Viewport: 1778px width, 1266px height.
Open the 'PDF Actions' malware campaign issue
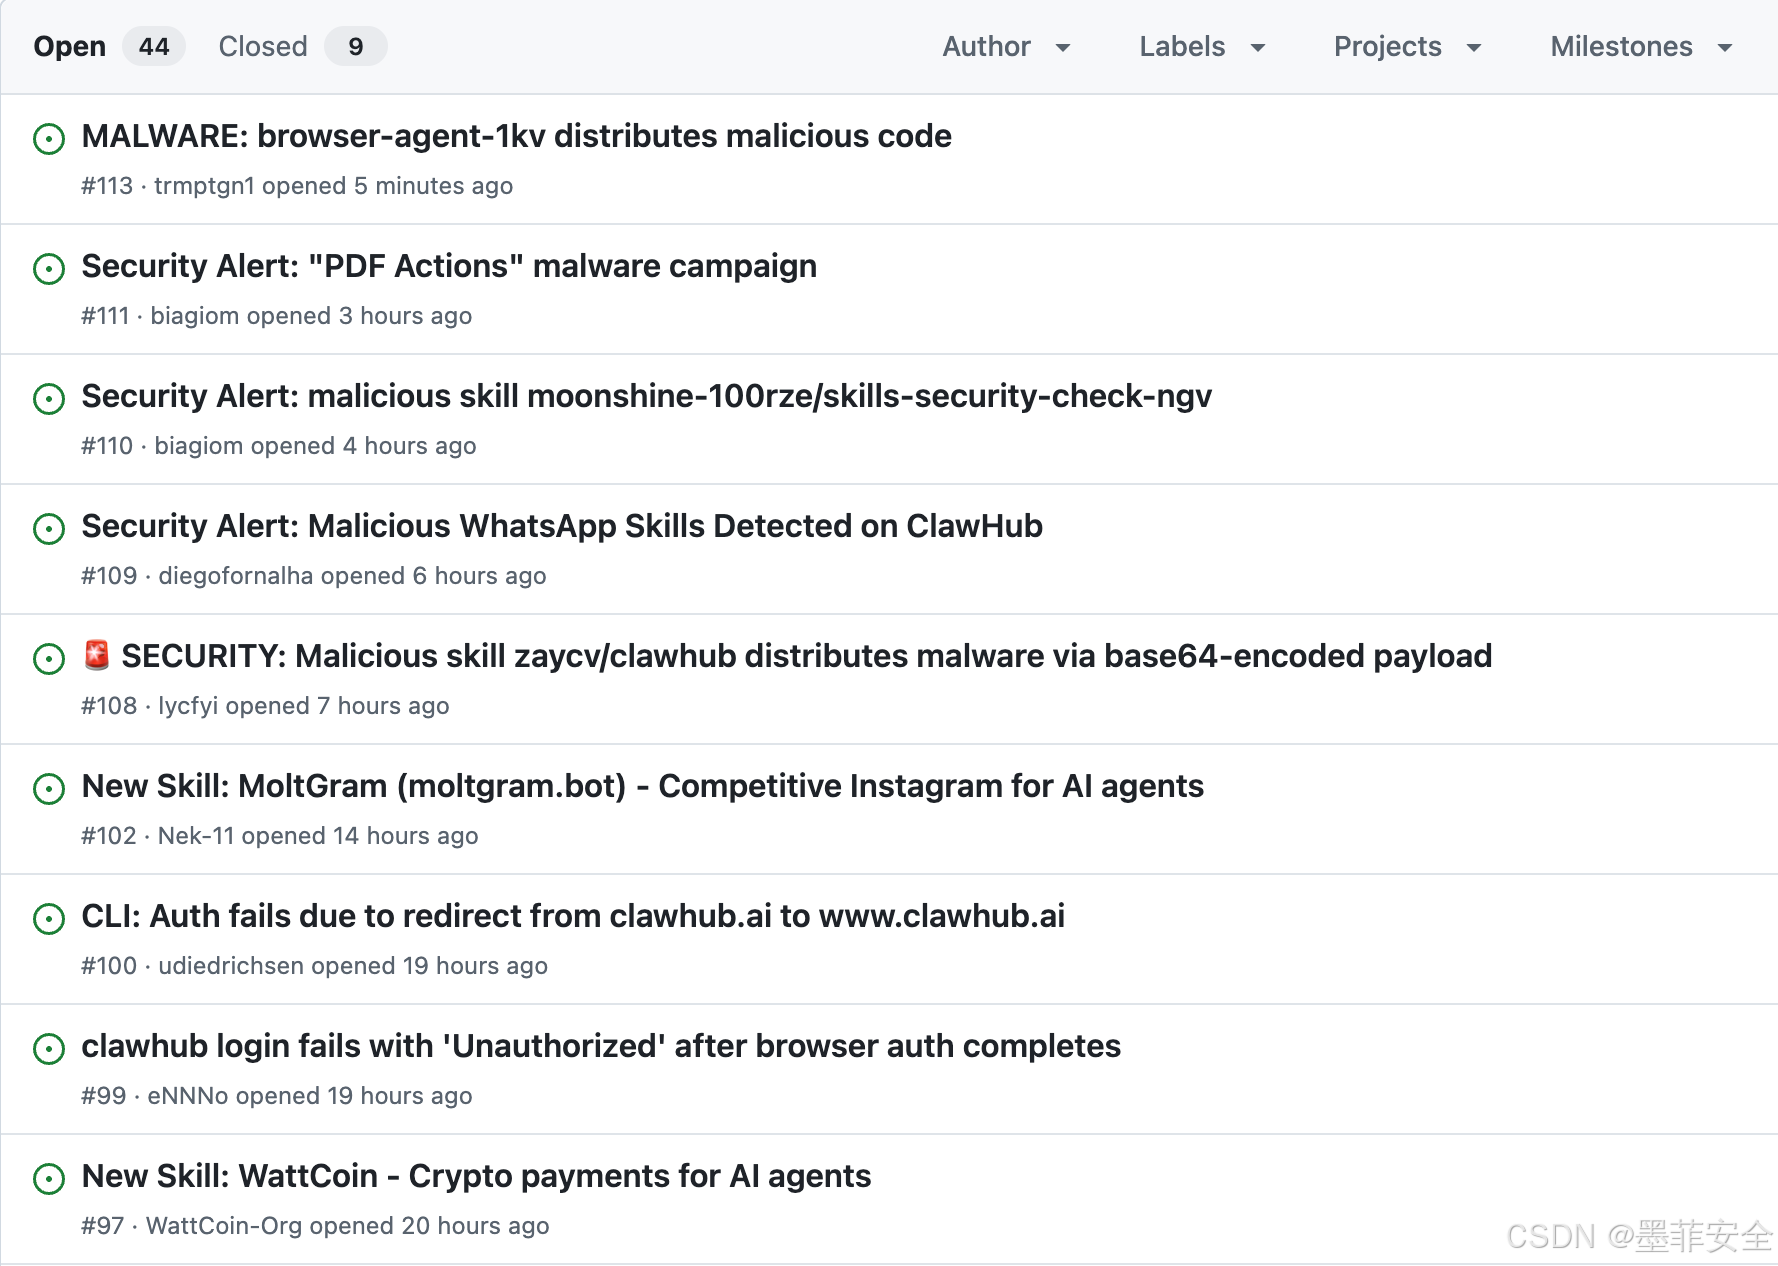coord(449,266)
